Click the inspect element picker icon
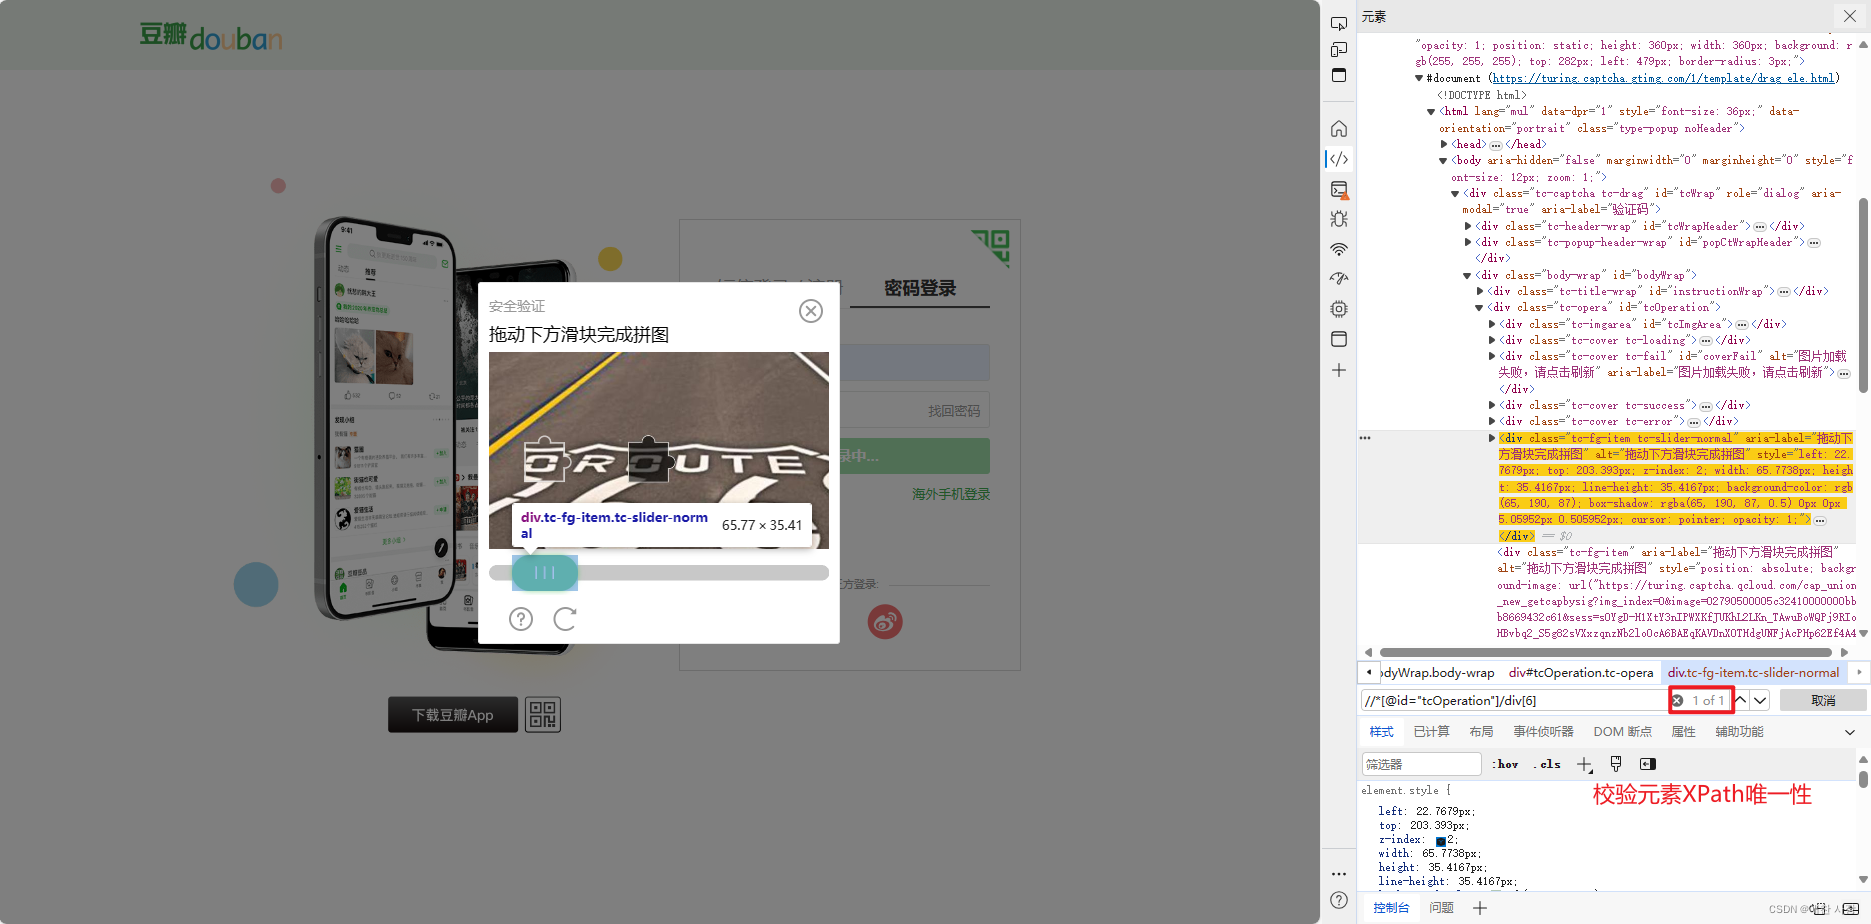Screen dimensions: 1871x924 (x=1339, y=23)
